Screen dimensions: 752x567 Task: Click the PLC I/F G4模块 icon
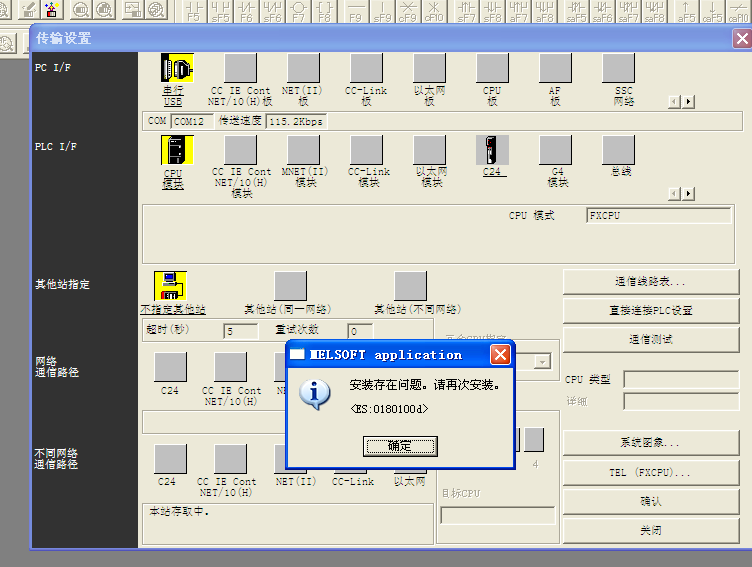click(x=555, y=151)
